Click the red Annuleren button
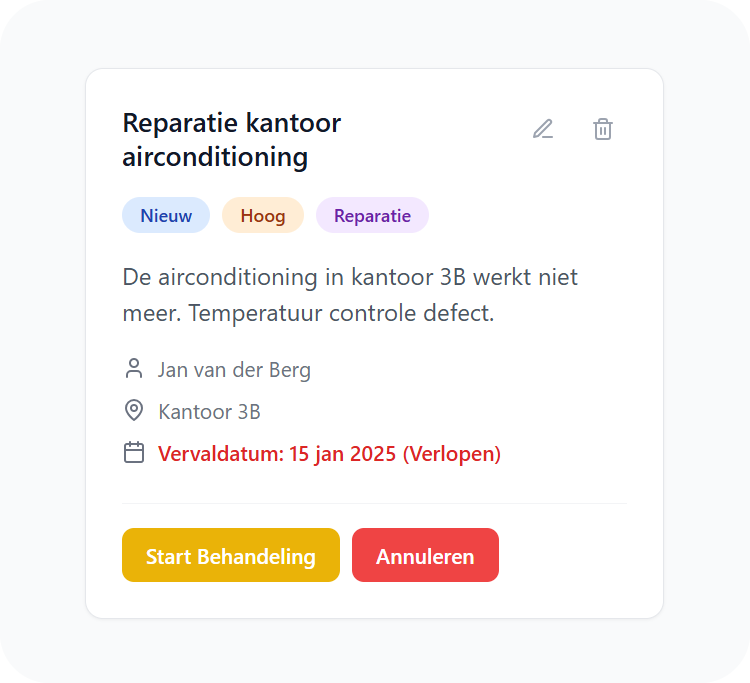750x683 pixels. tap(425, 555)
